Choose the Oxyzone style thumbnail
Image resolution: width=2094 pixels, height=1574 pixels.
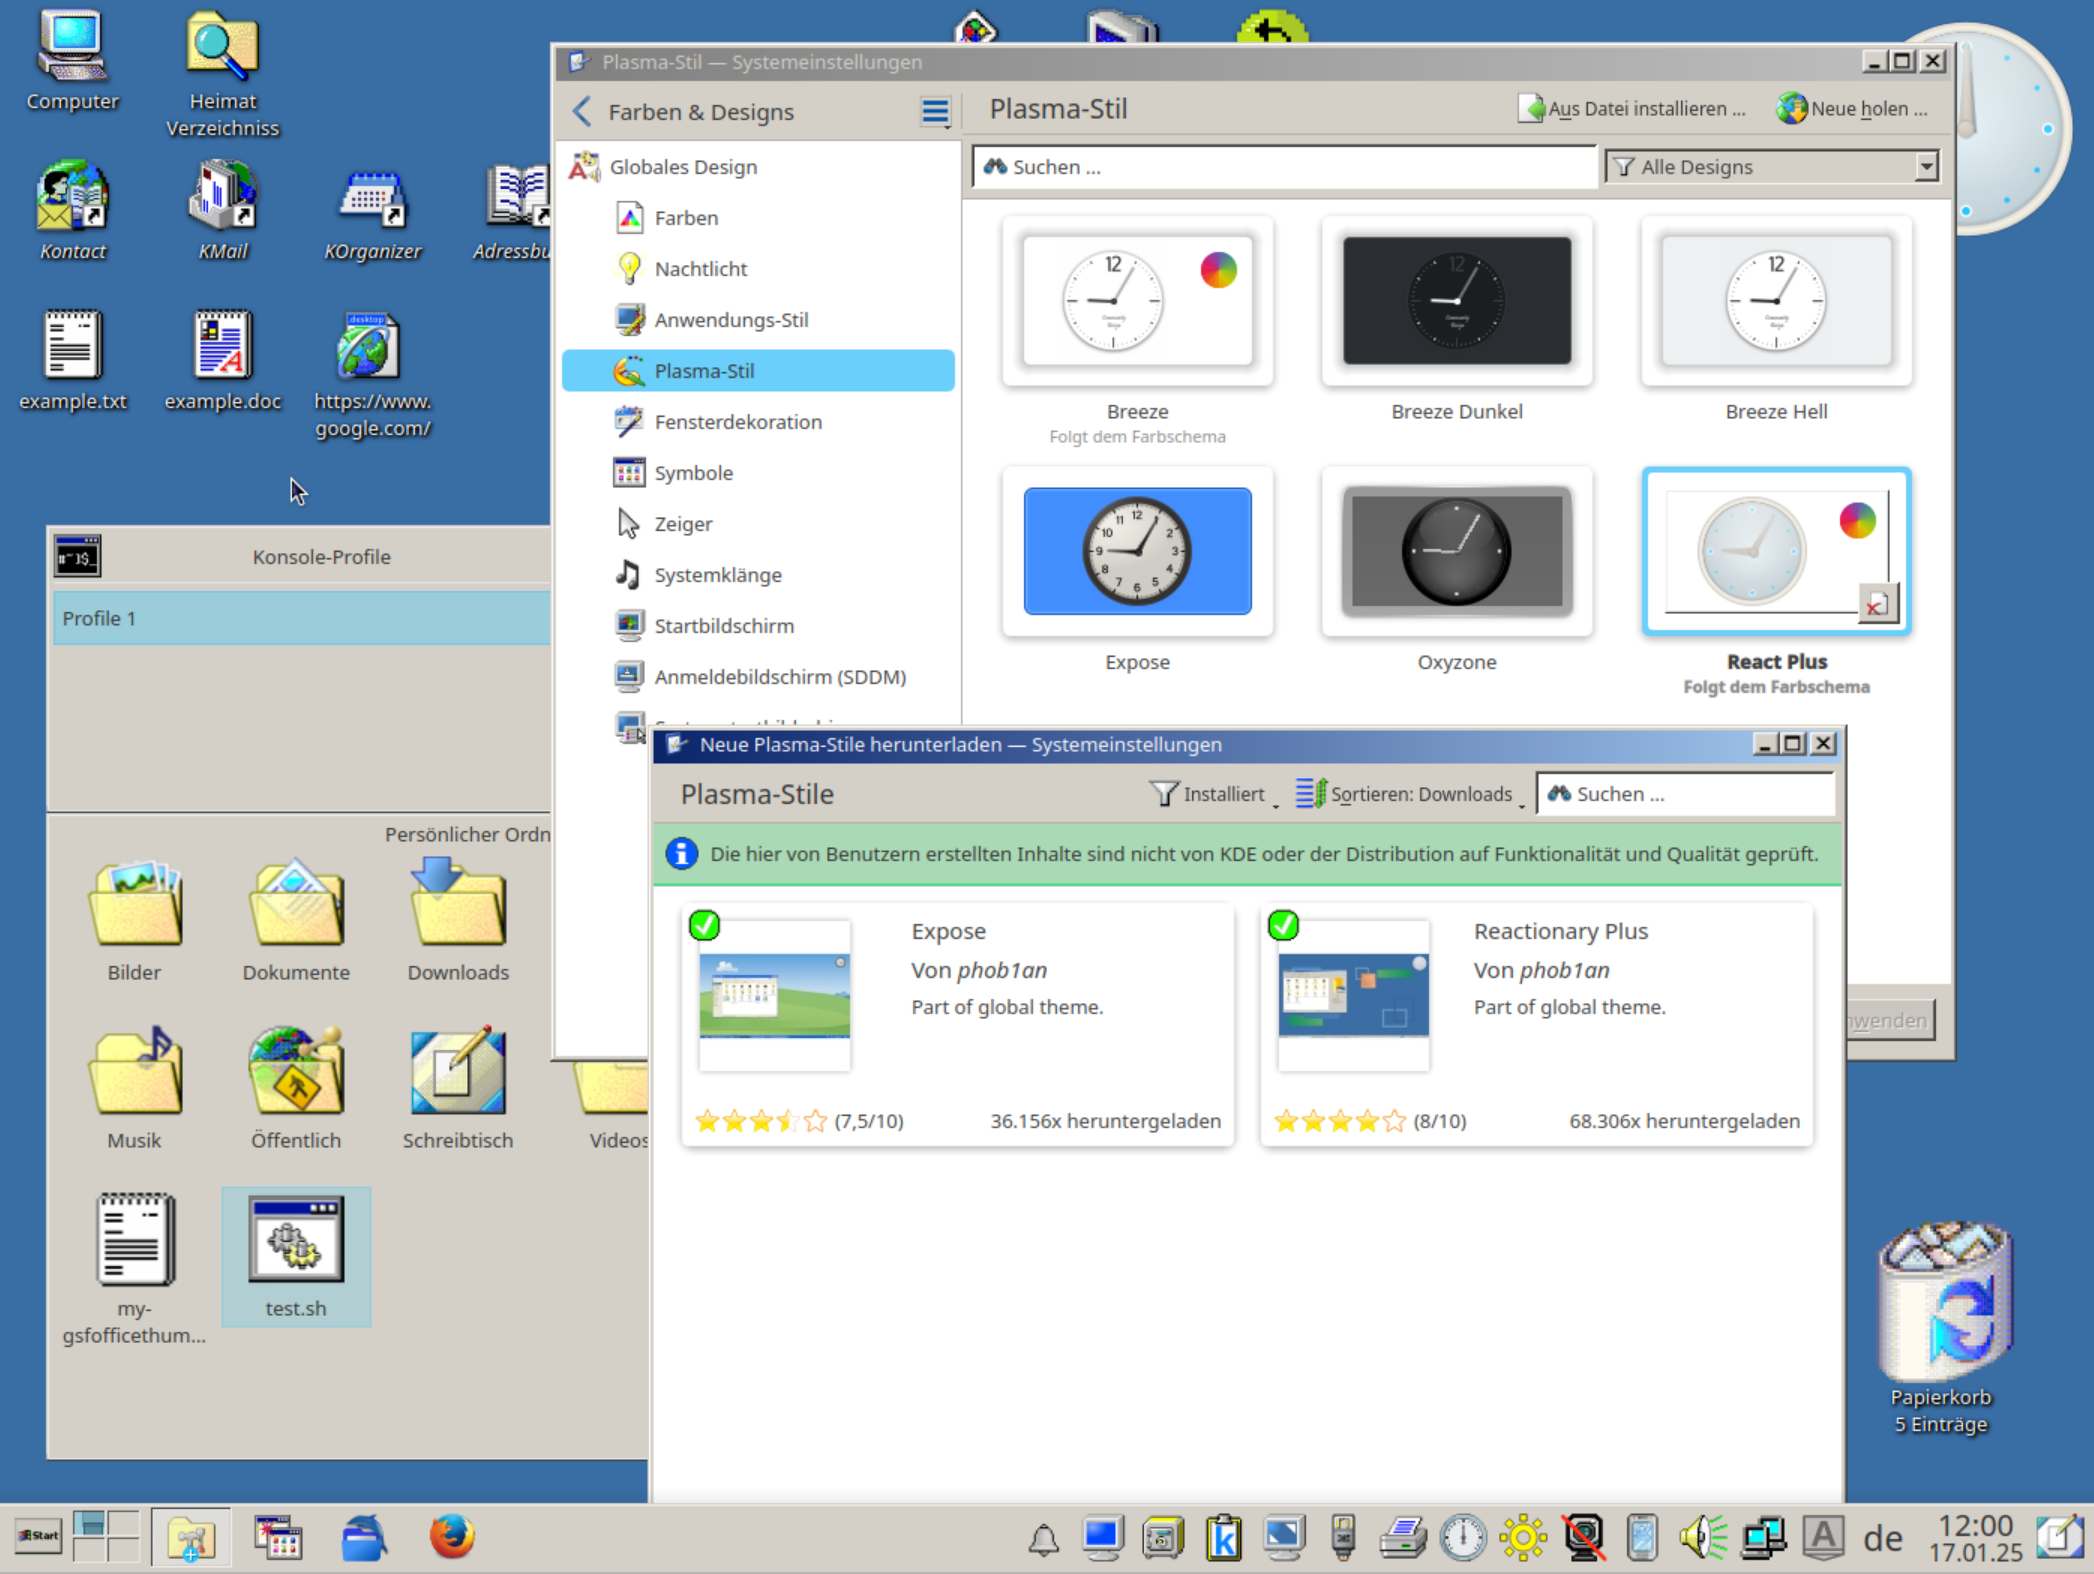point(1457,551)
